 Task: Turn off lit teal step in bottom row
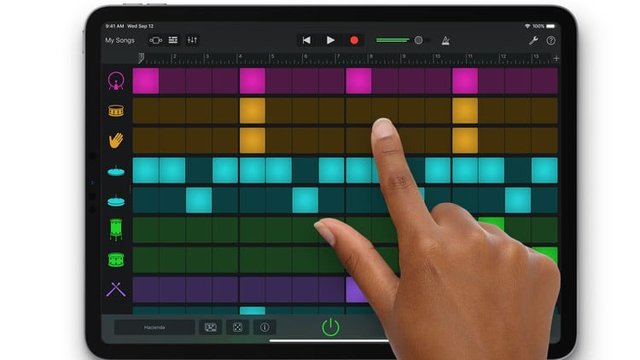tap(252, 311)
